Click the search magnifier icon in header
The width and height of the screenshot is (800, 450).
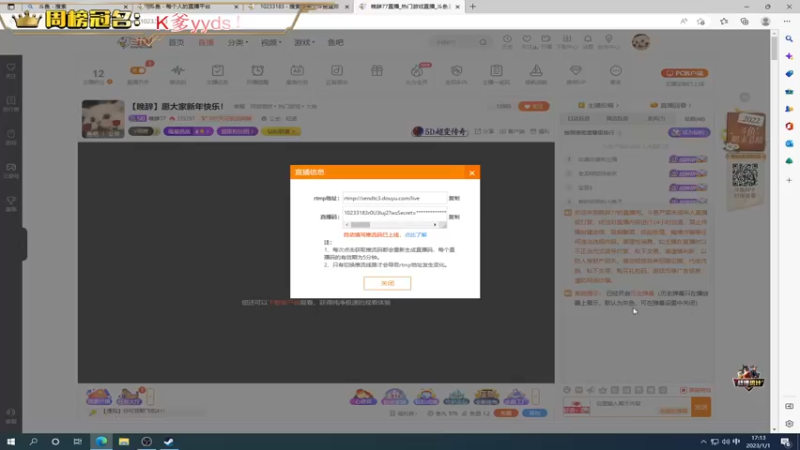tap(483, 42)
